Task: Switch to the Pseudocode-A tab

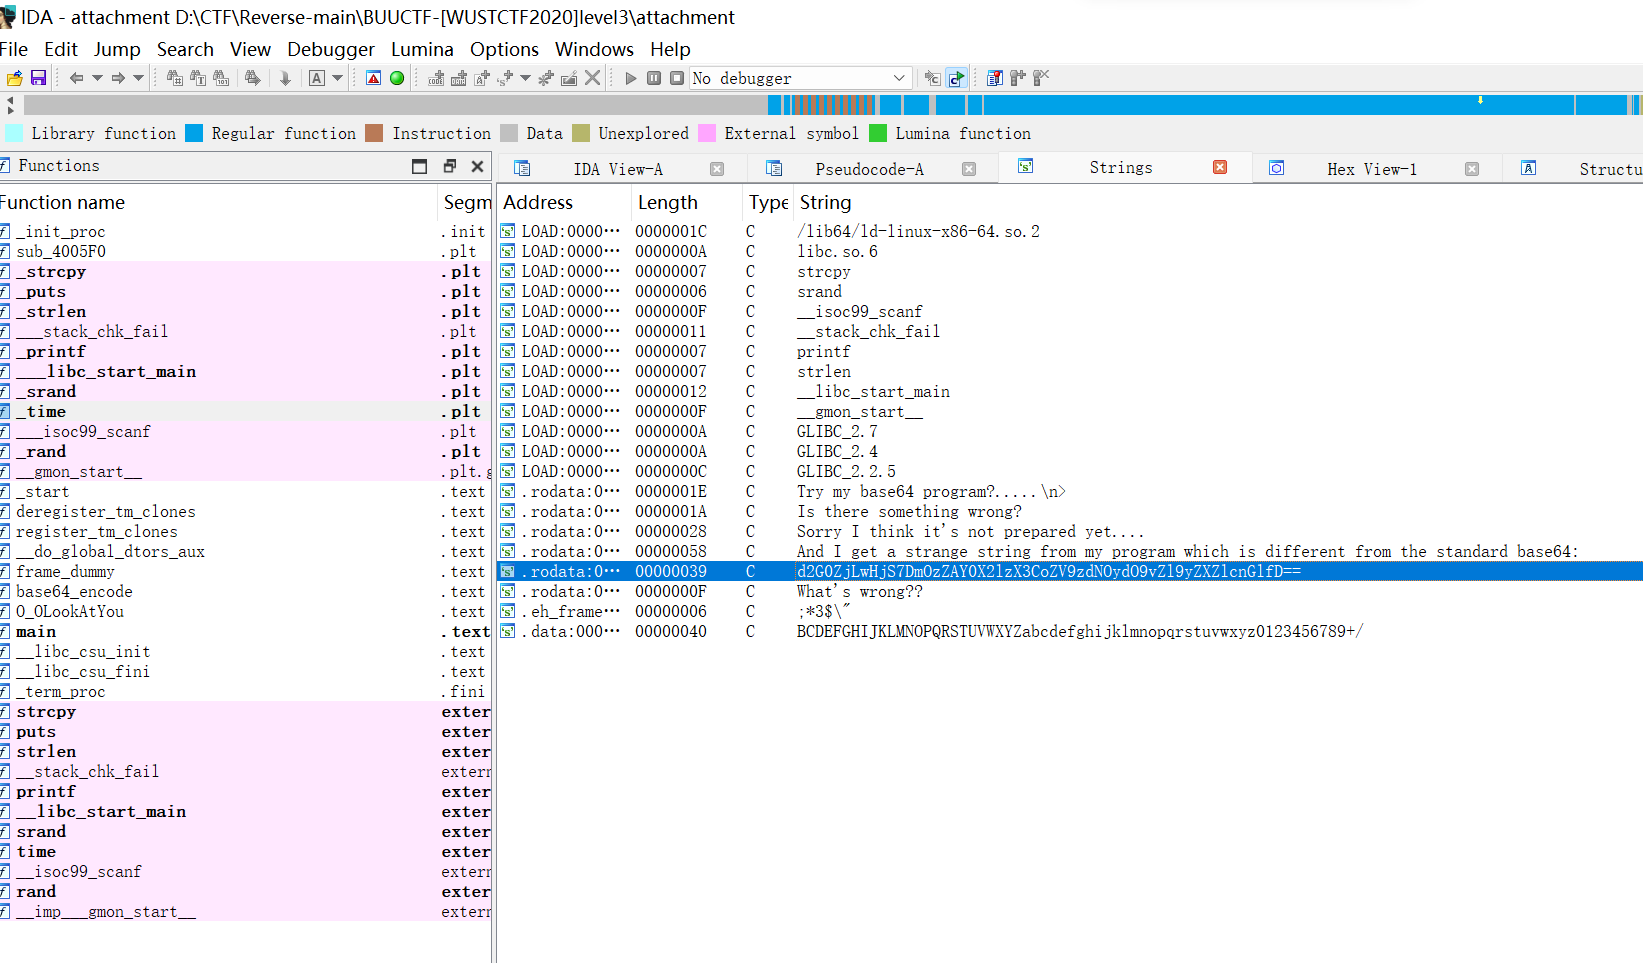Action: coord(869,169)
